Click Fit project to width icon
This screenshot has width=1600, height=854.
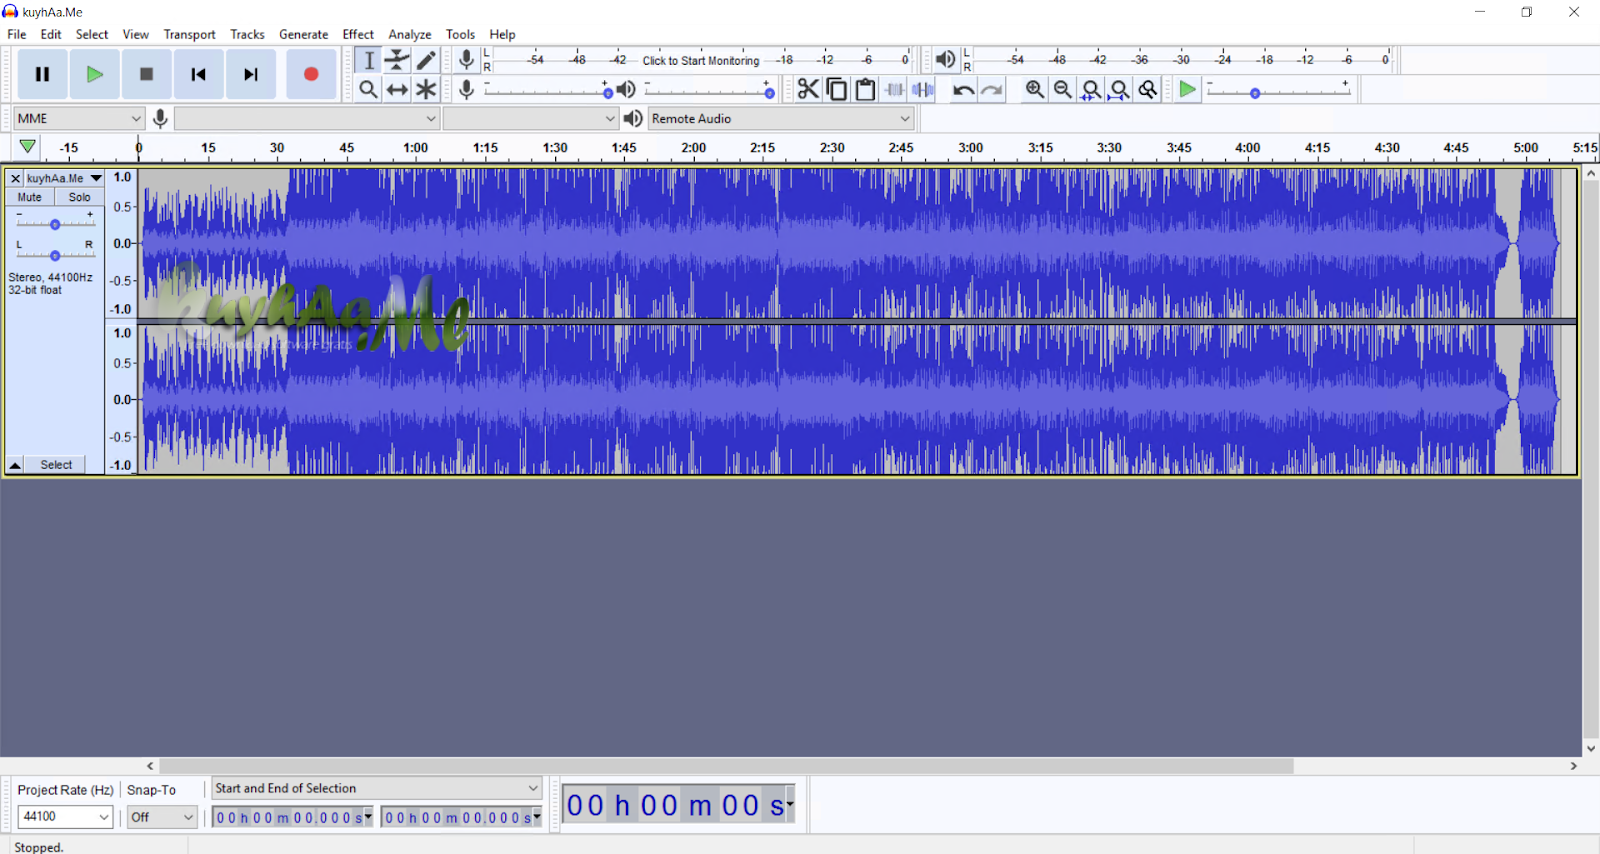click(1120, 89)
